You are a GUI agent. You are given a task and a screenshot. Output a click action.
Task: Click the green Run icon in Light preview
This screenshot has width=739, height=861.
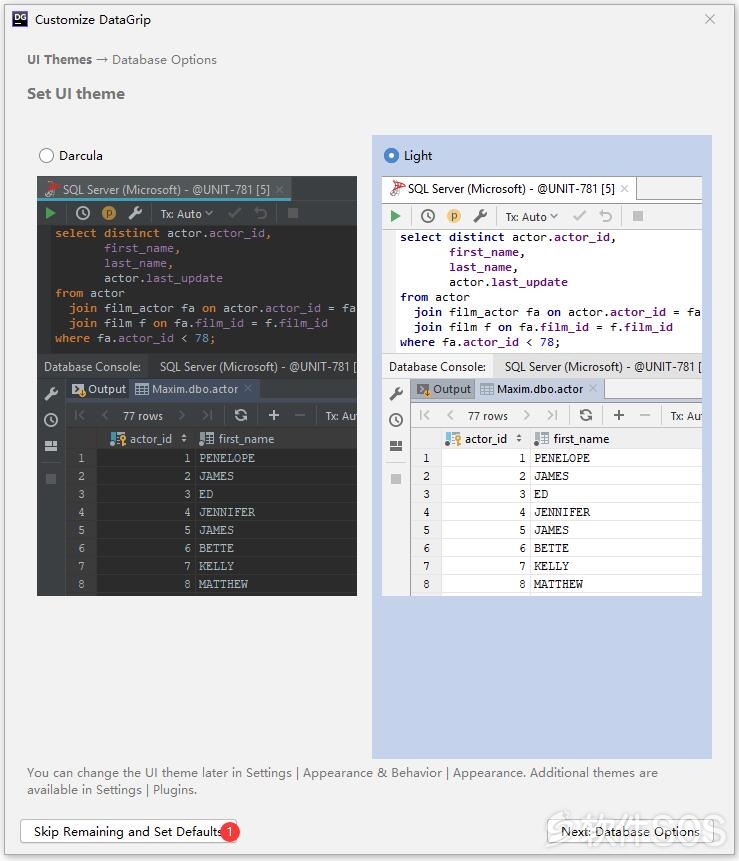pos(395,216)
